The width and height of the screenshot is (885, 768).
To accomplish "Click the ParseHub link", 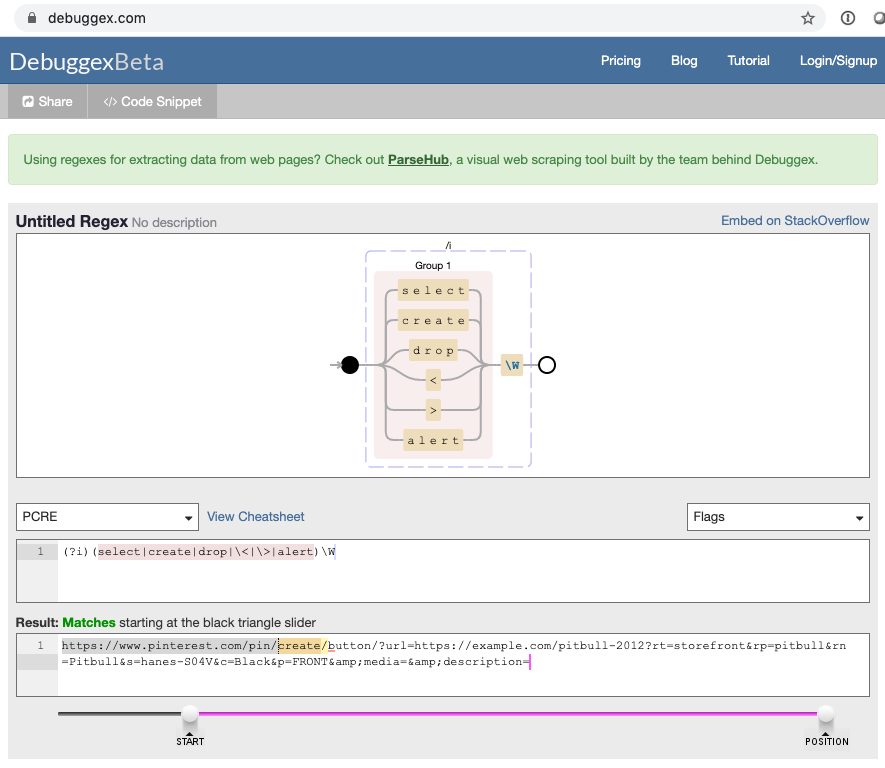I will tap(419, 160).
